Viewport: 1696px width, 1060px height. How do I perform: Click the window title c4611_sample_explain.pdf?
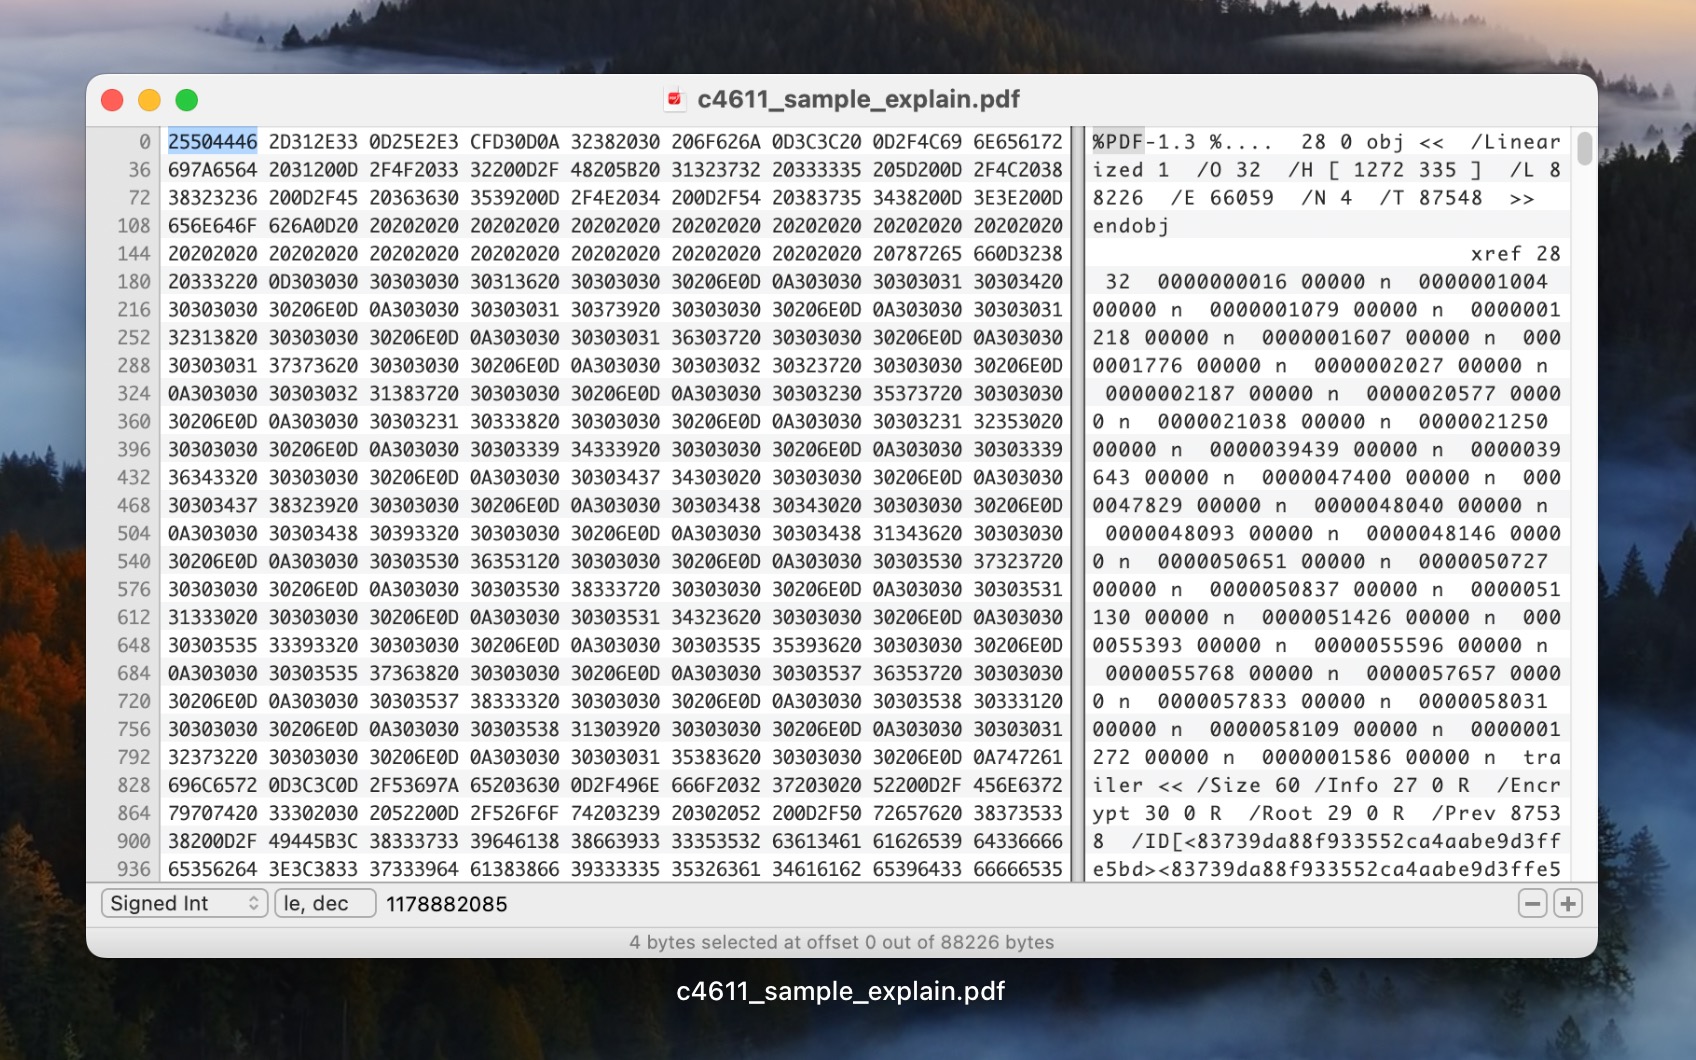point(858,99)
